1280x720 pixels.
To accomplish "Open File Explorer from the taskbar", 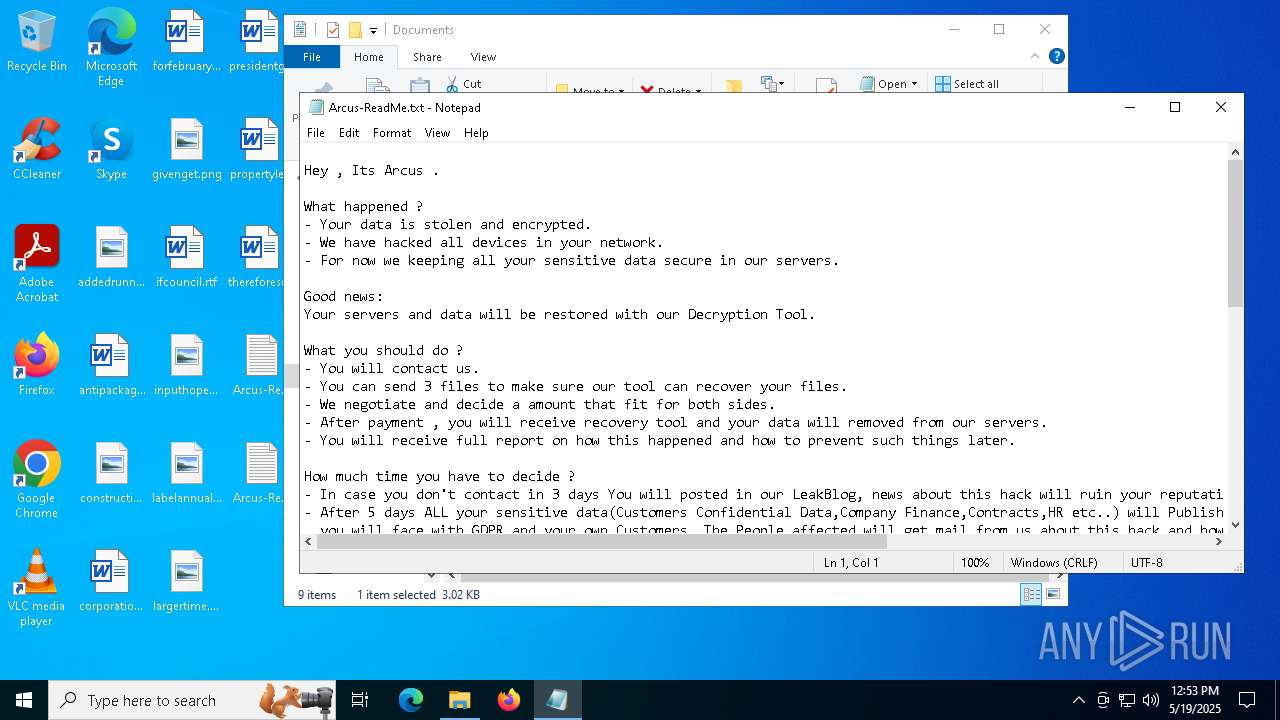I will point(460,700).
